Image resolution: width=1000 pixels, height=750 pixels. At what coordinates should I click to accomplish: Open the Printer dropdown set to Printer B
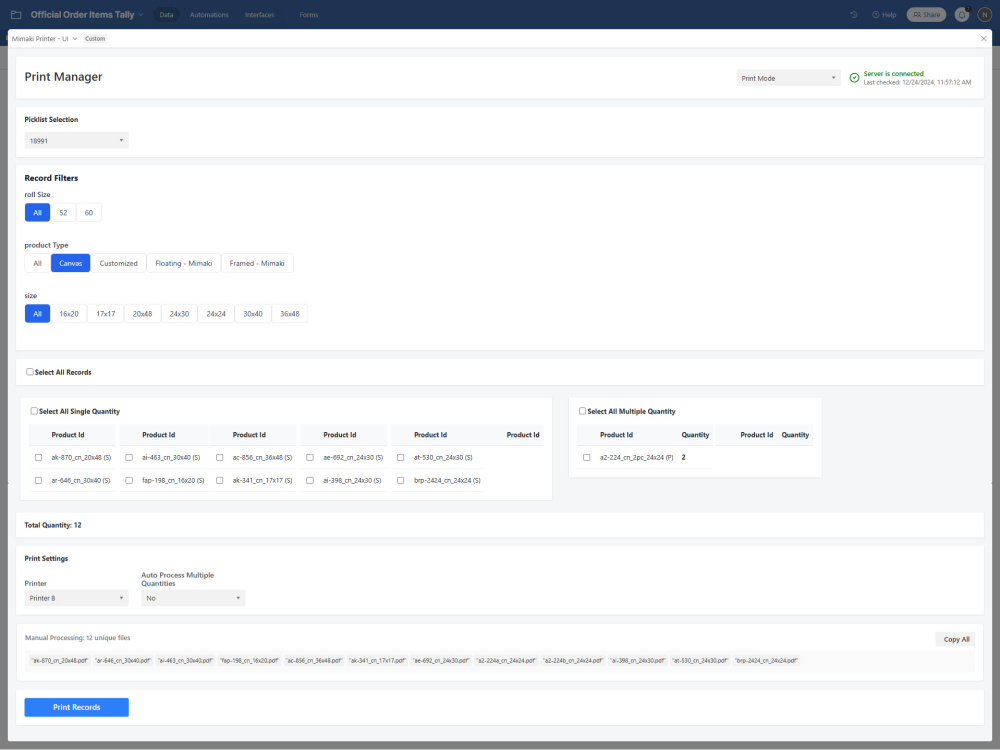77,598
